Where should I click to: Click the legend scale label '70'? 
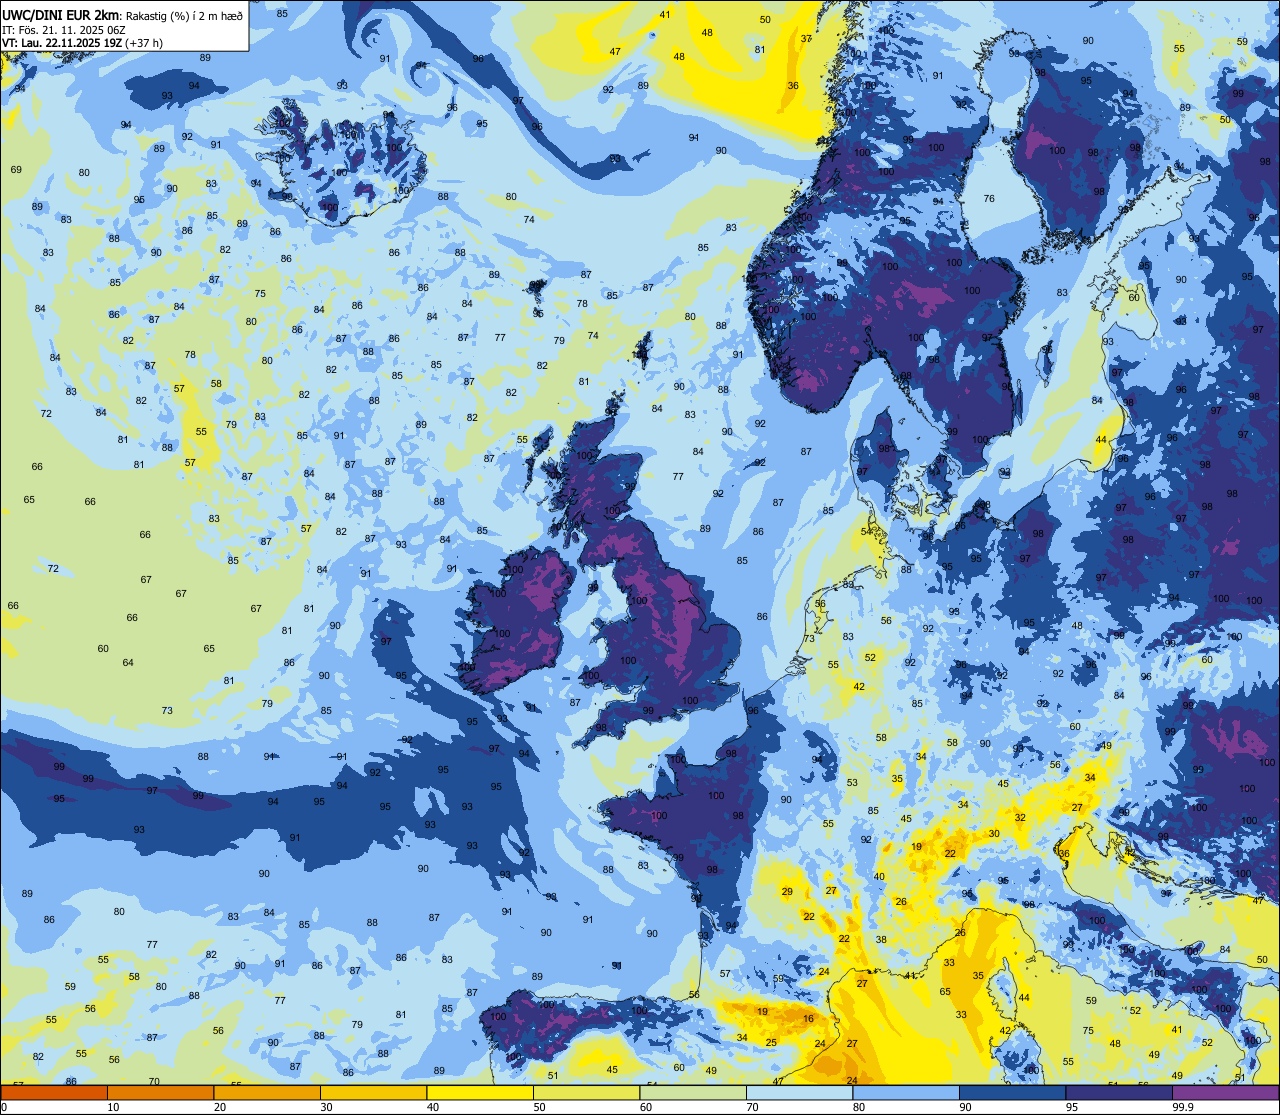(752, 1107)
